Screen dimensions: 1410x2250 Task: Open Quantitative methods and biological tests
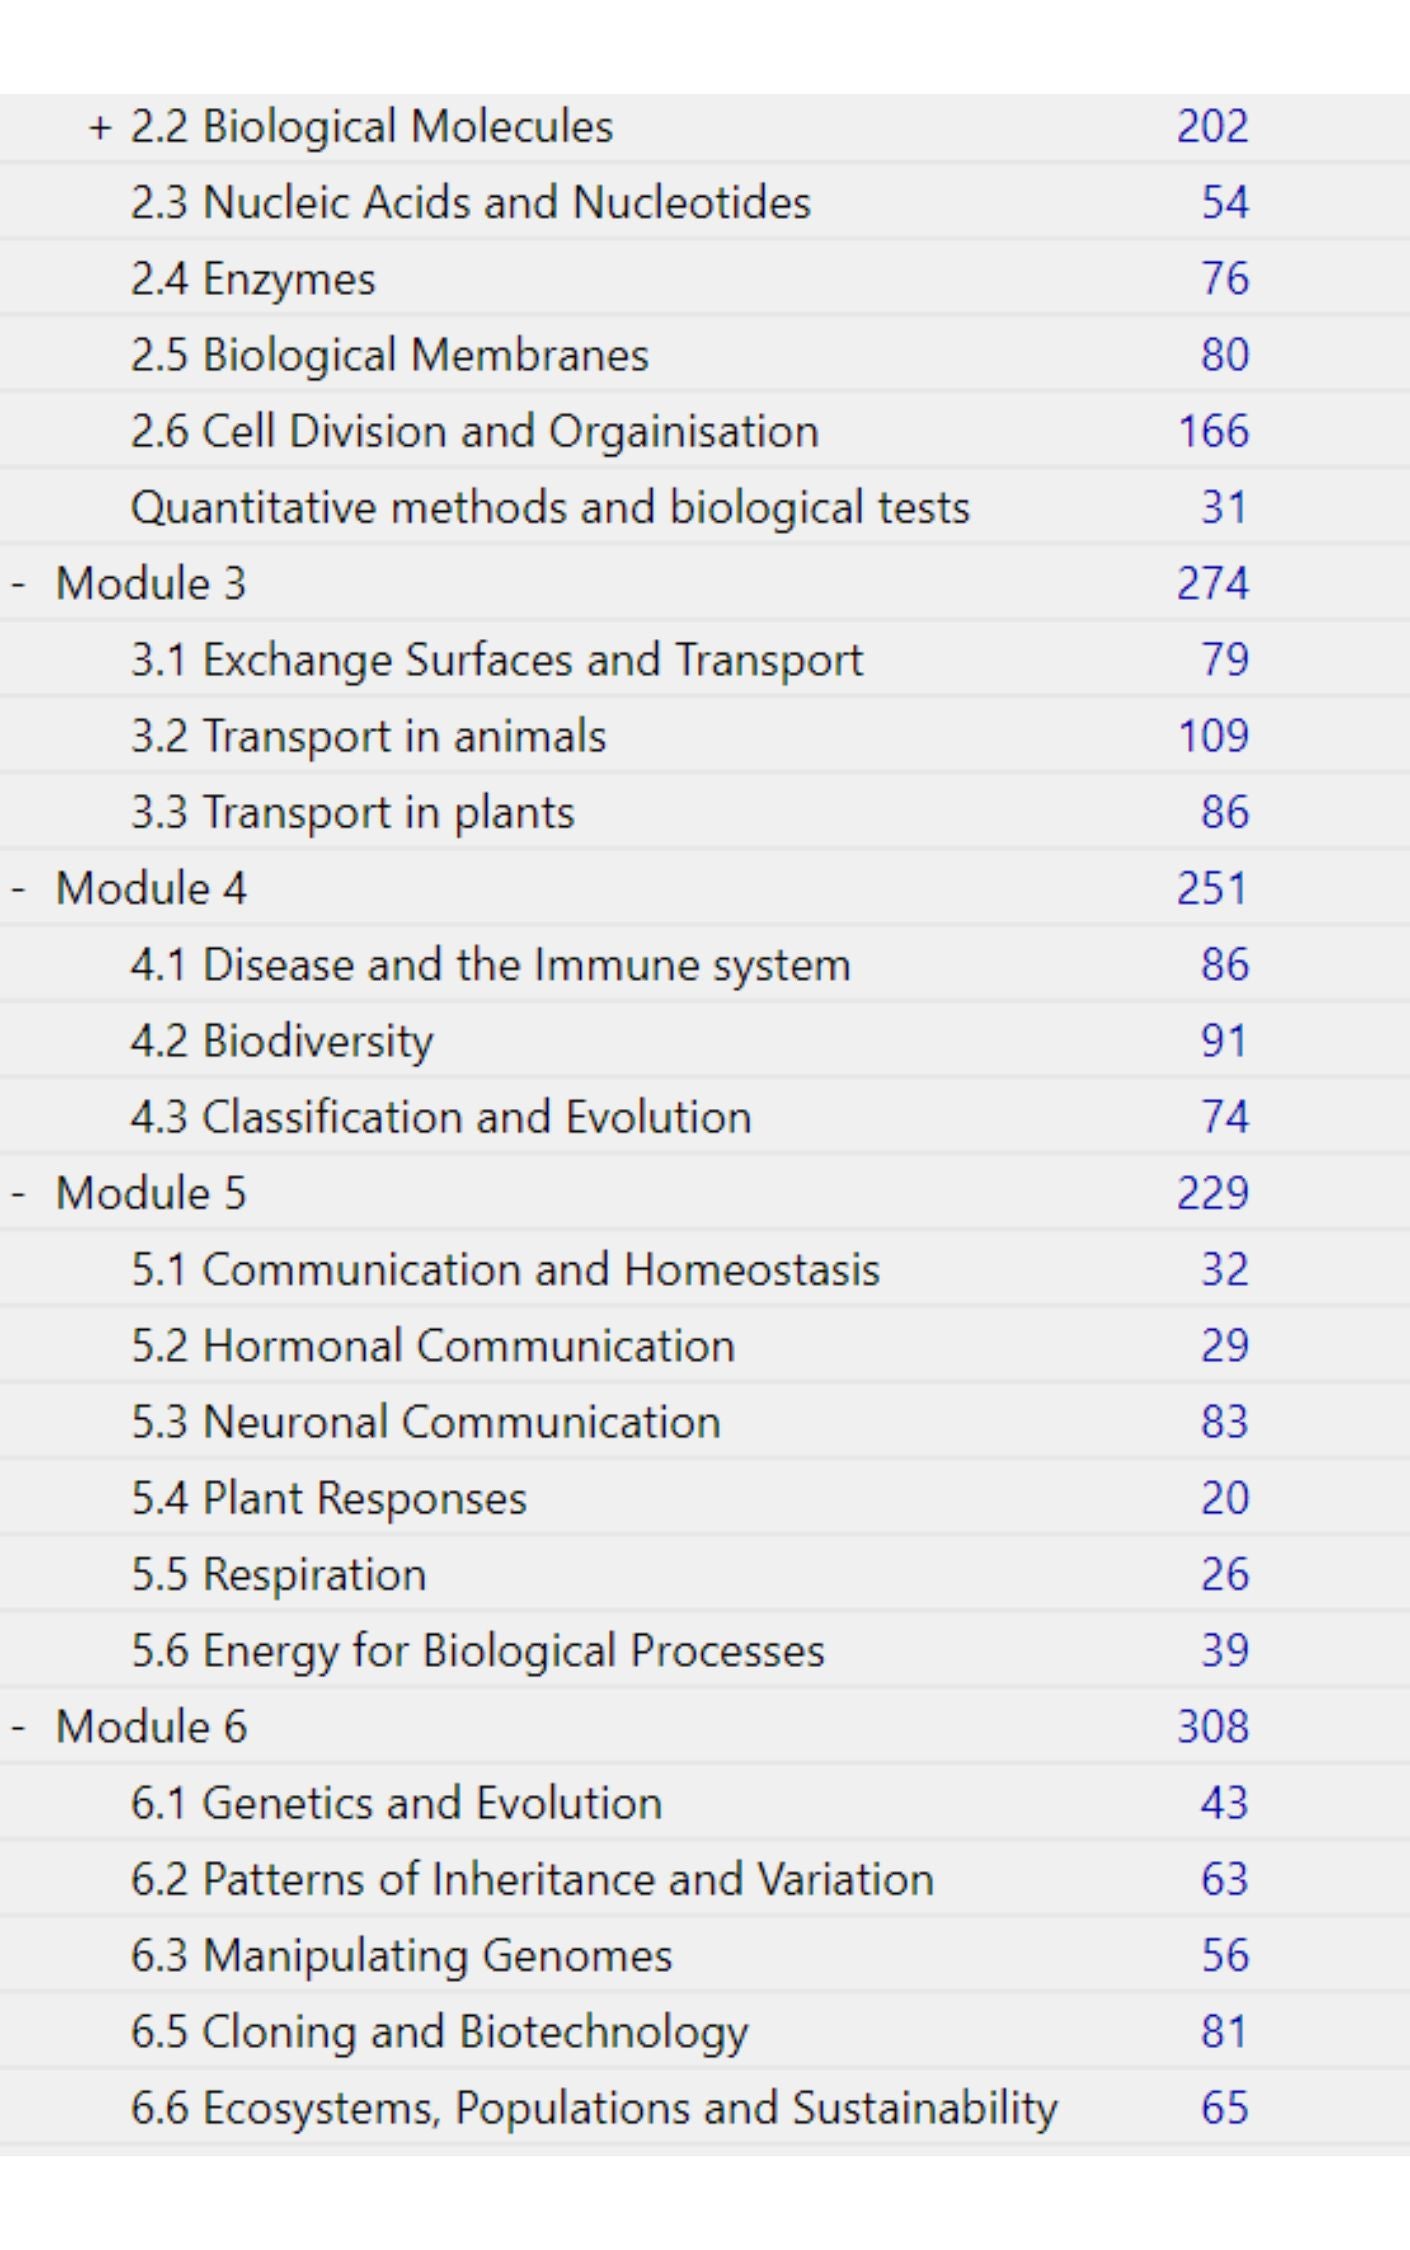(550, 508)
